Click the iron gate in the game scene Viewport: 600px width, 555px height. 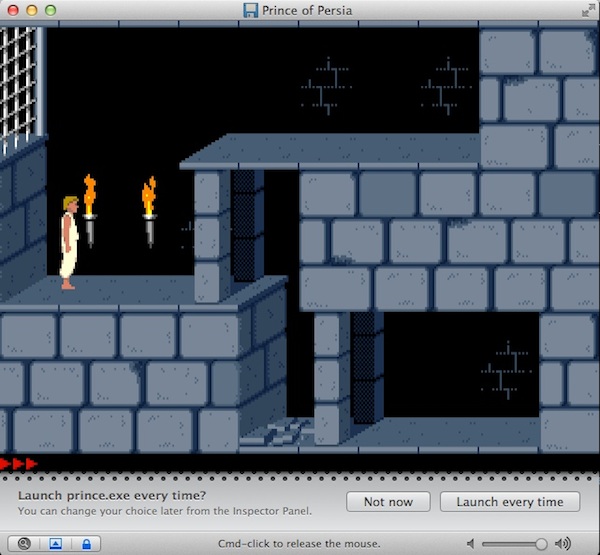point(20,89)
